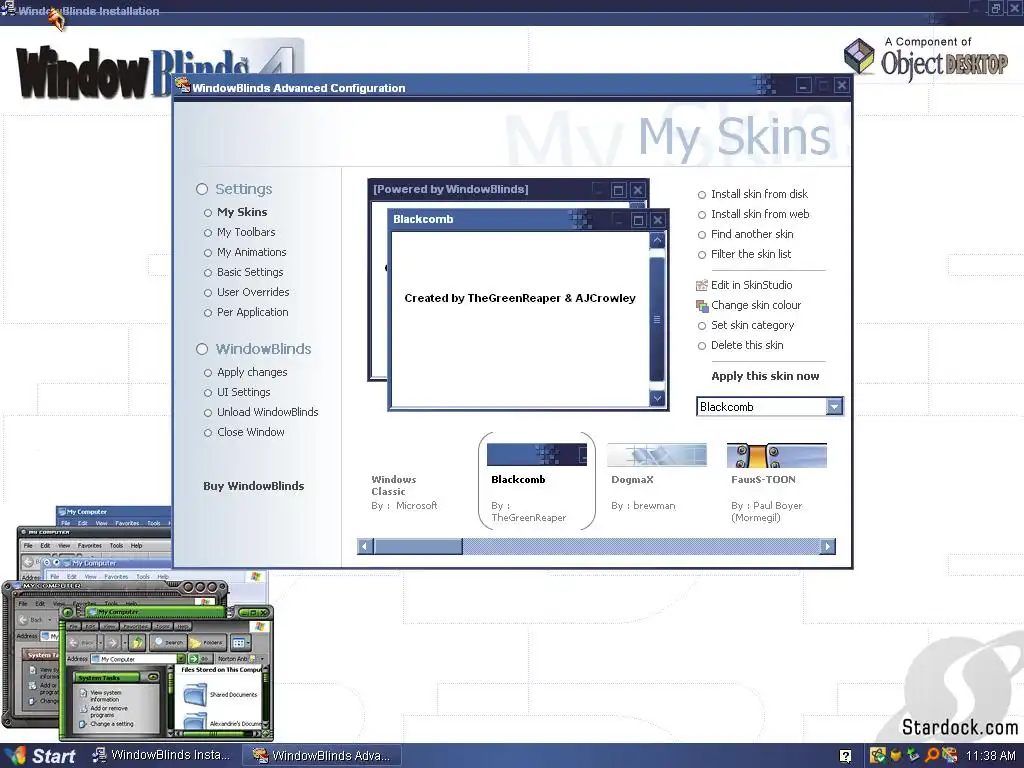Viewport: 1024px width, 768px height.
Task: Open Basic Settings from the sidebar
Action: [x=244, y=272]
